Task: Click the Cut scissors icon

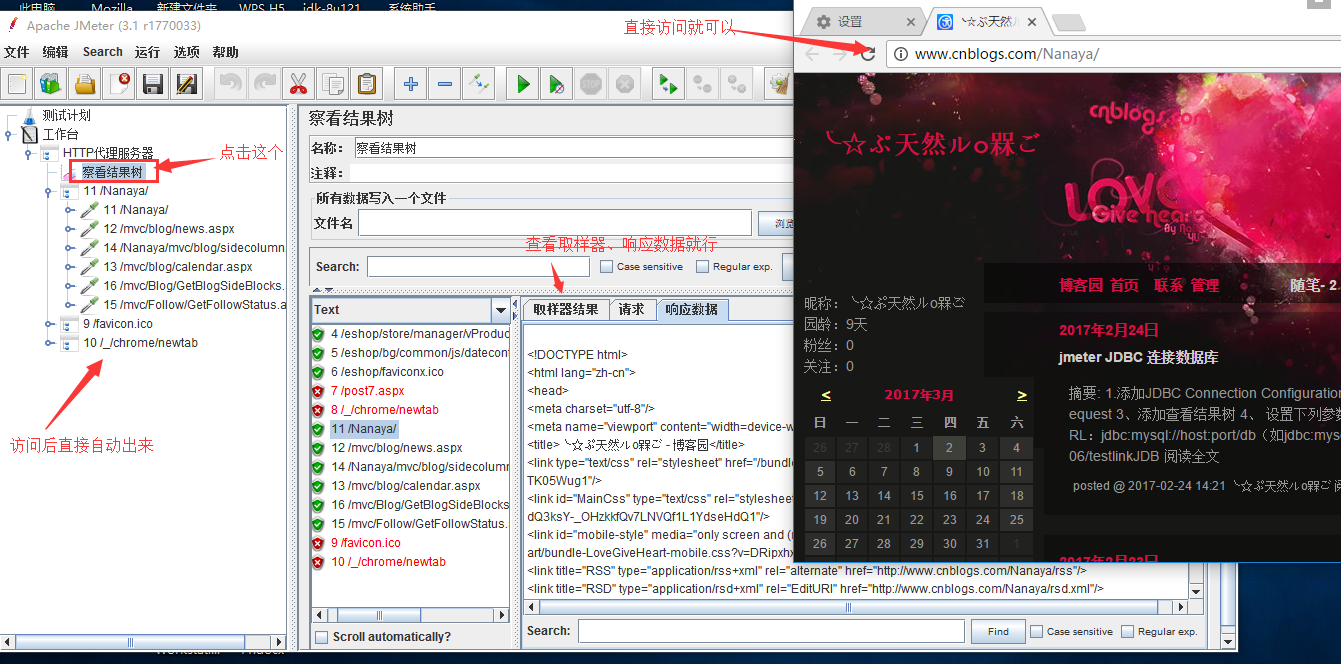Action: pyautogui.click(x=298, y=84)
